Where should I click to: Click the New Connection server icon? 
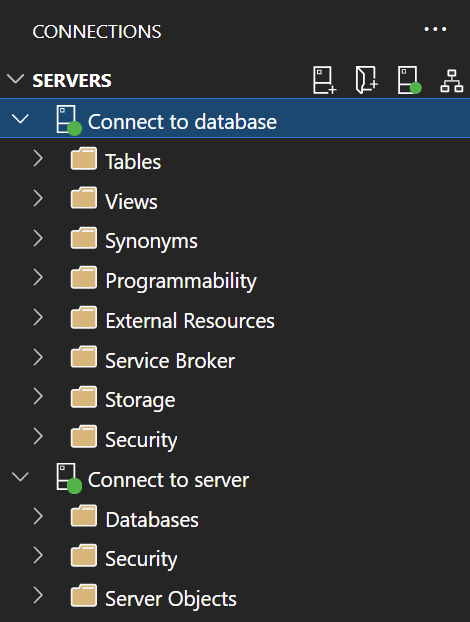click(x=324, y=80)
